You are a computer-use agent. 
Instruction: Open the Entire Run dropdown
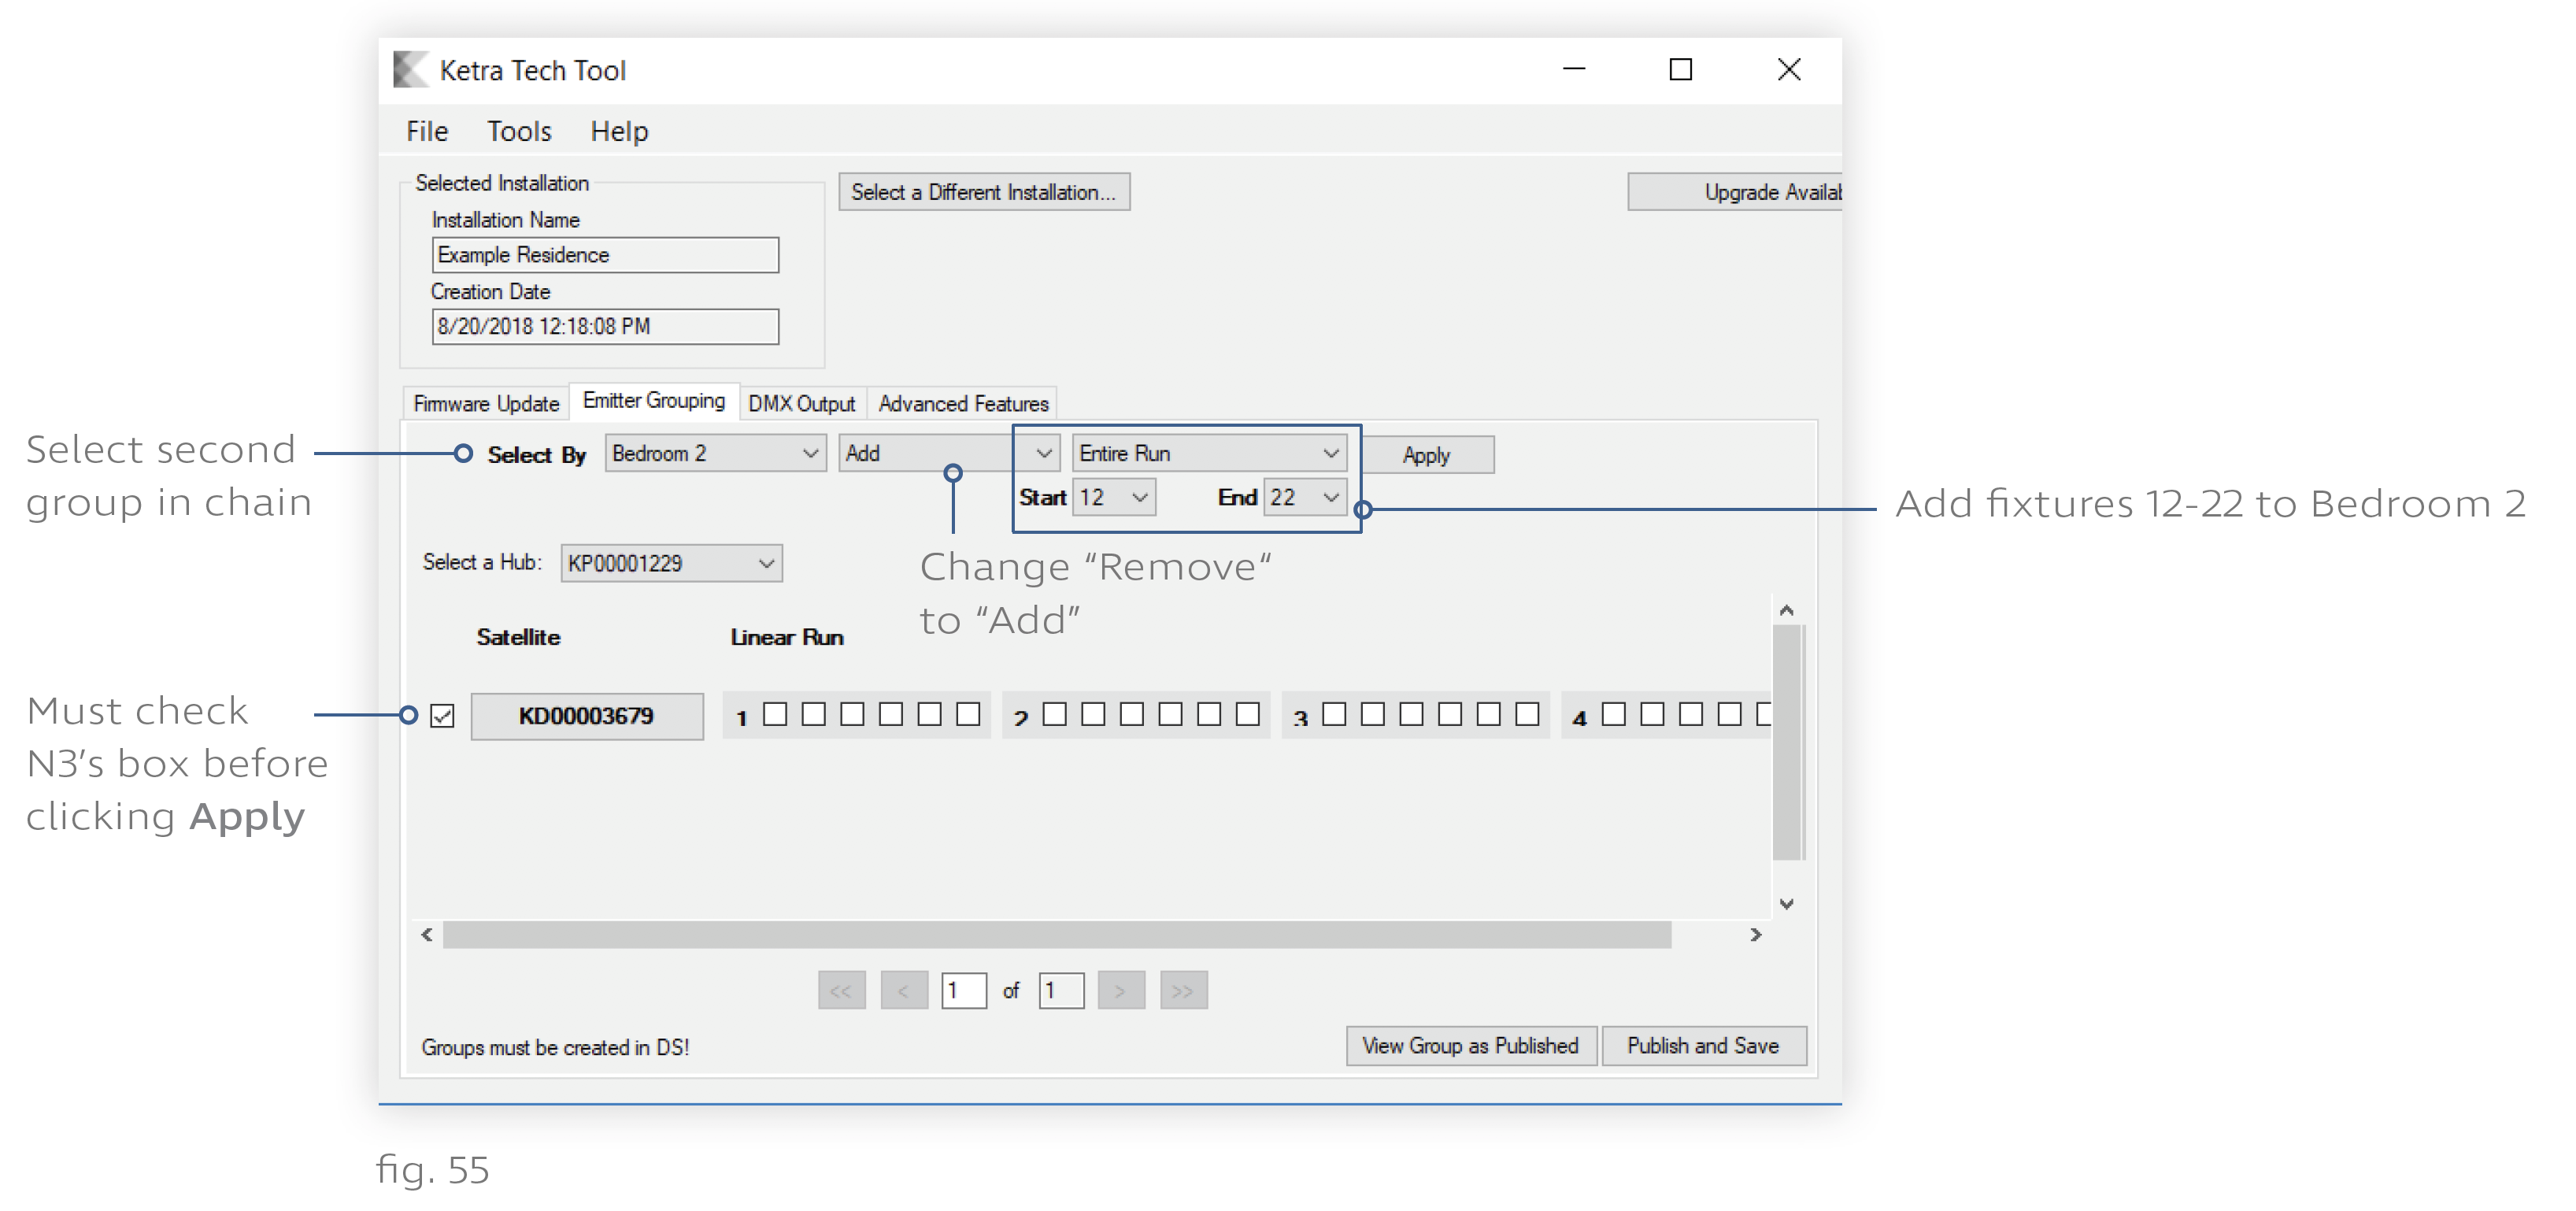1209,453
